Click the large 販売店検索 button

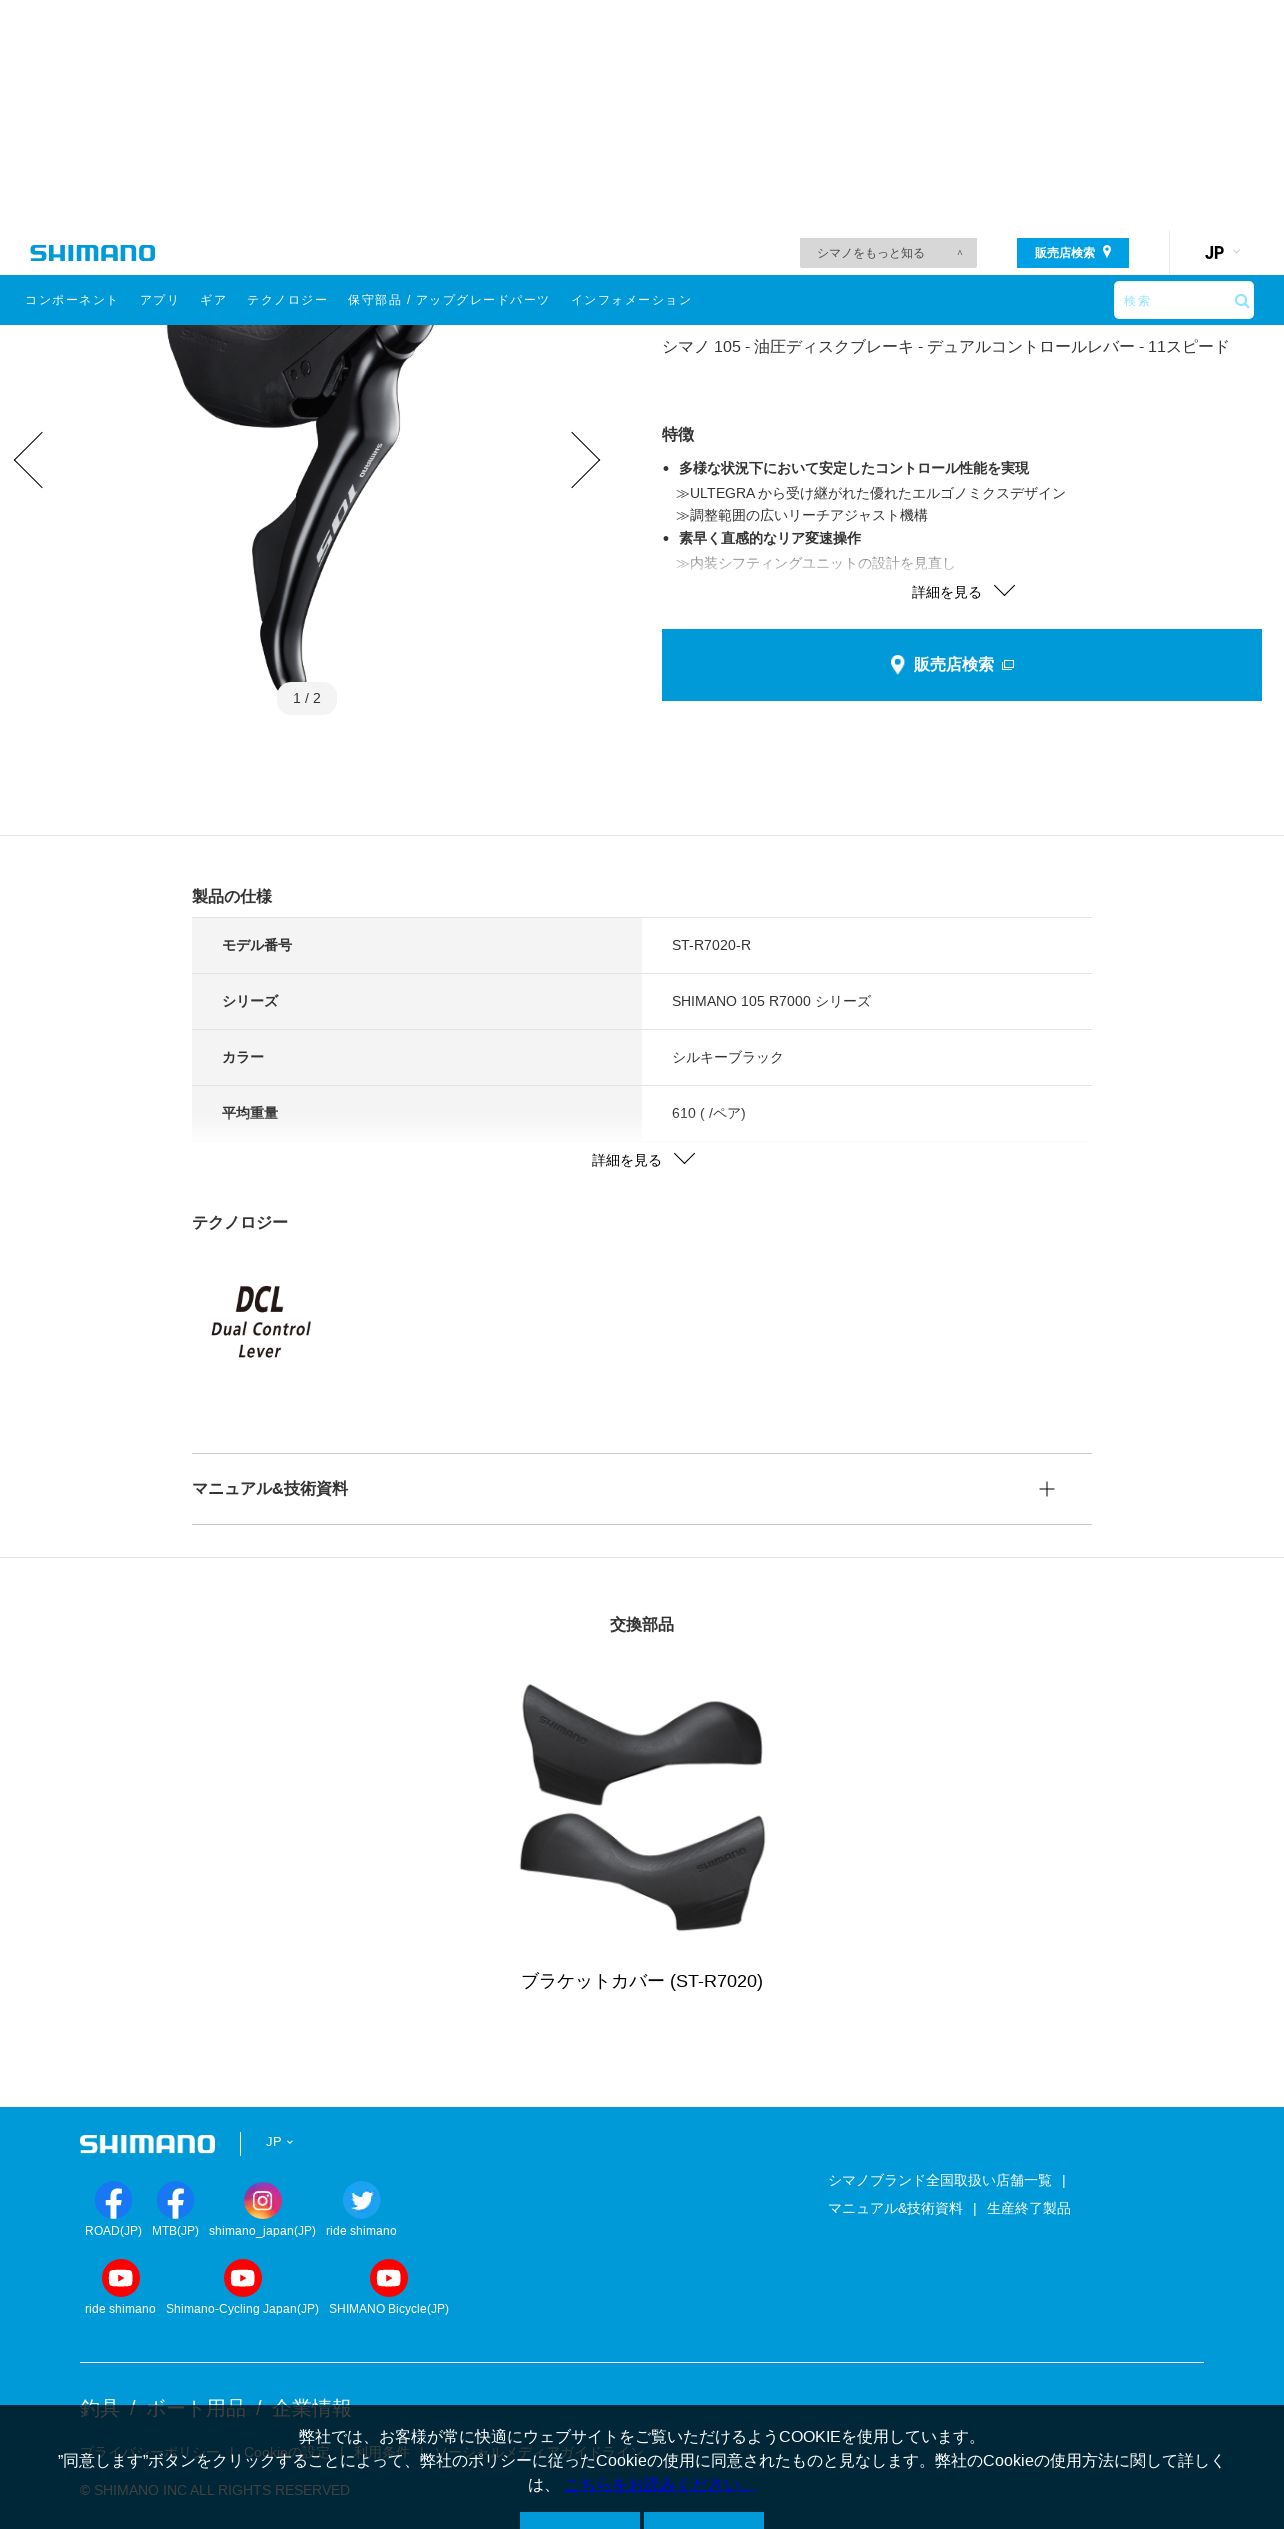pyautogui.click(x=962, y=665)
